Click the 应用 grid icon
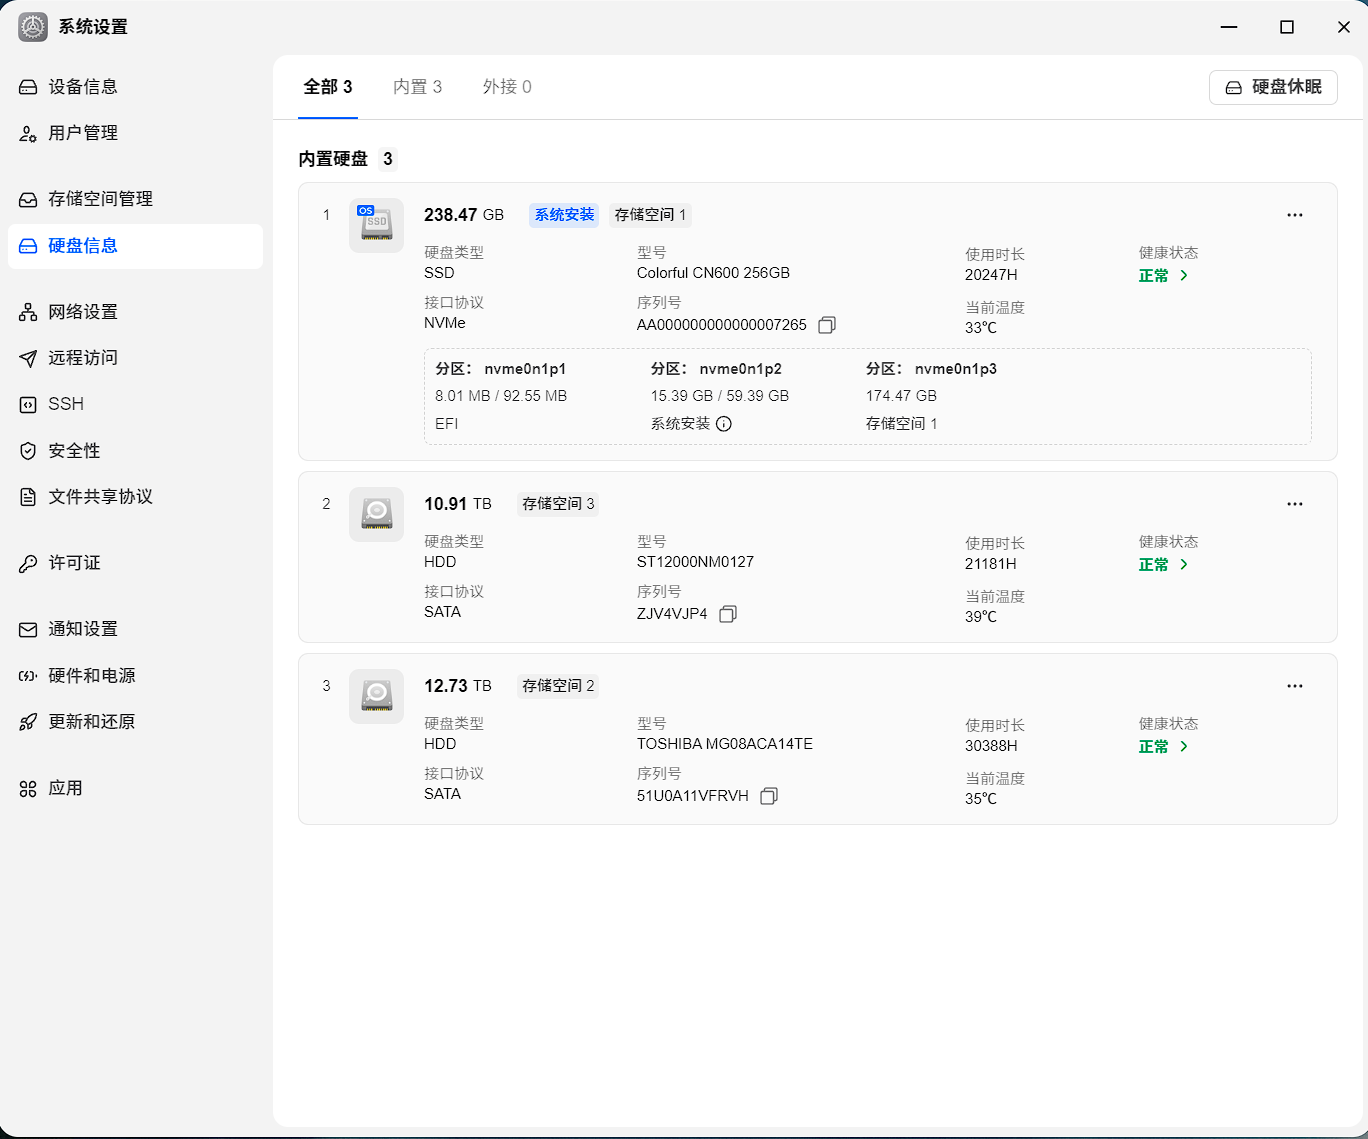This screenshot has height=1139, width=1368. 28,788
